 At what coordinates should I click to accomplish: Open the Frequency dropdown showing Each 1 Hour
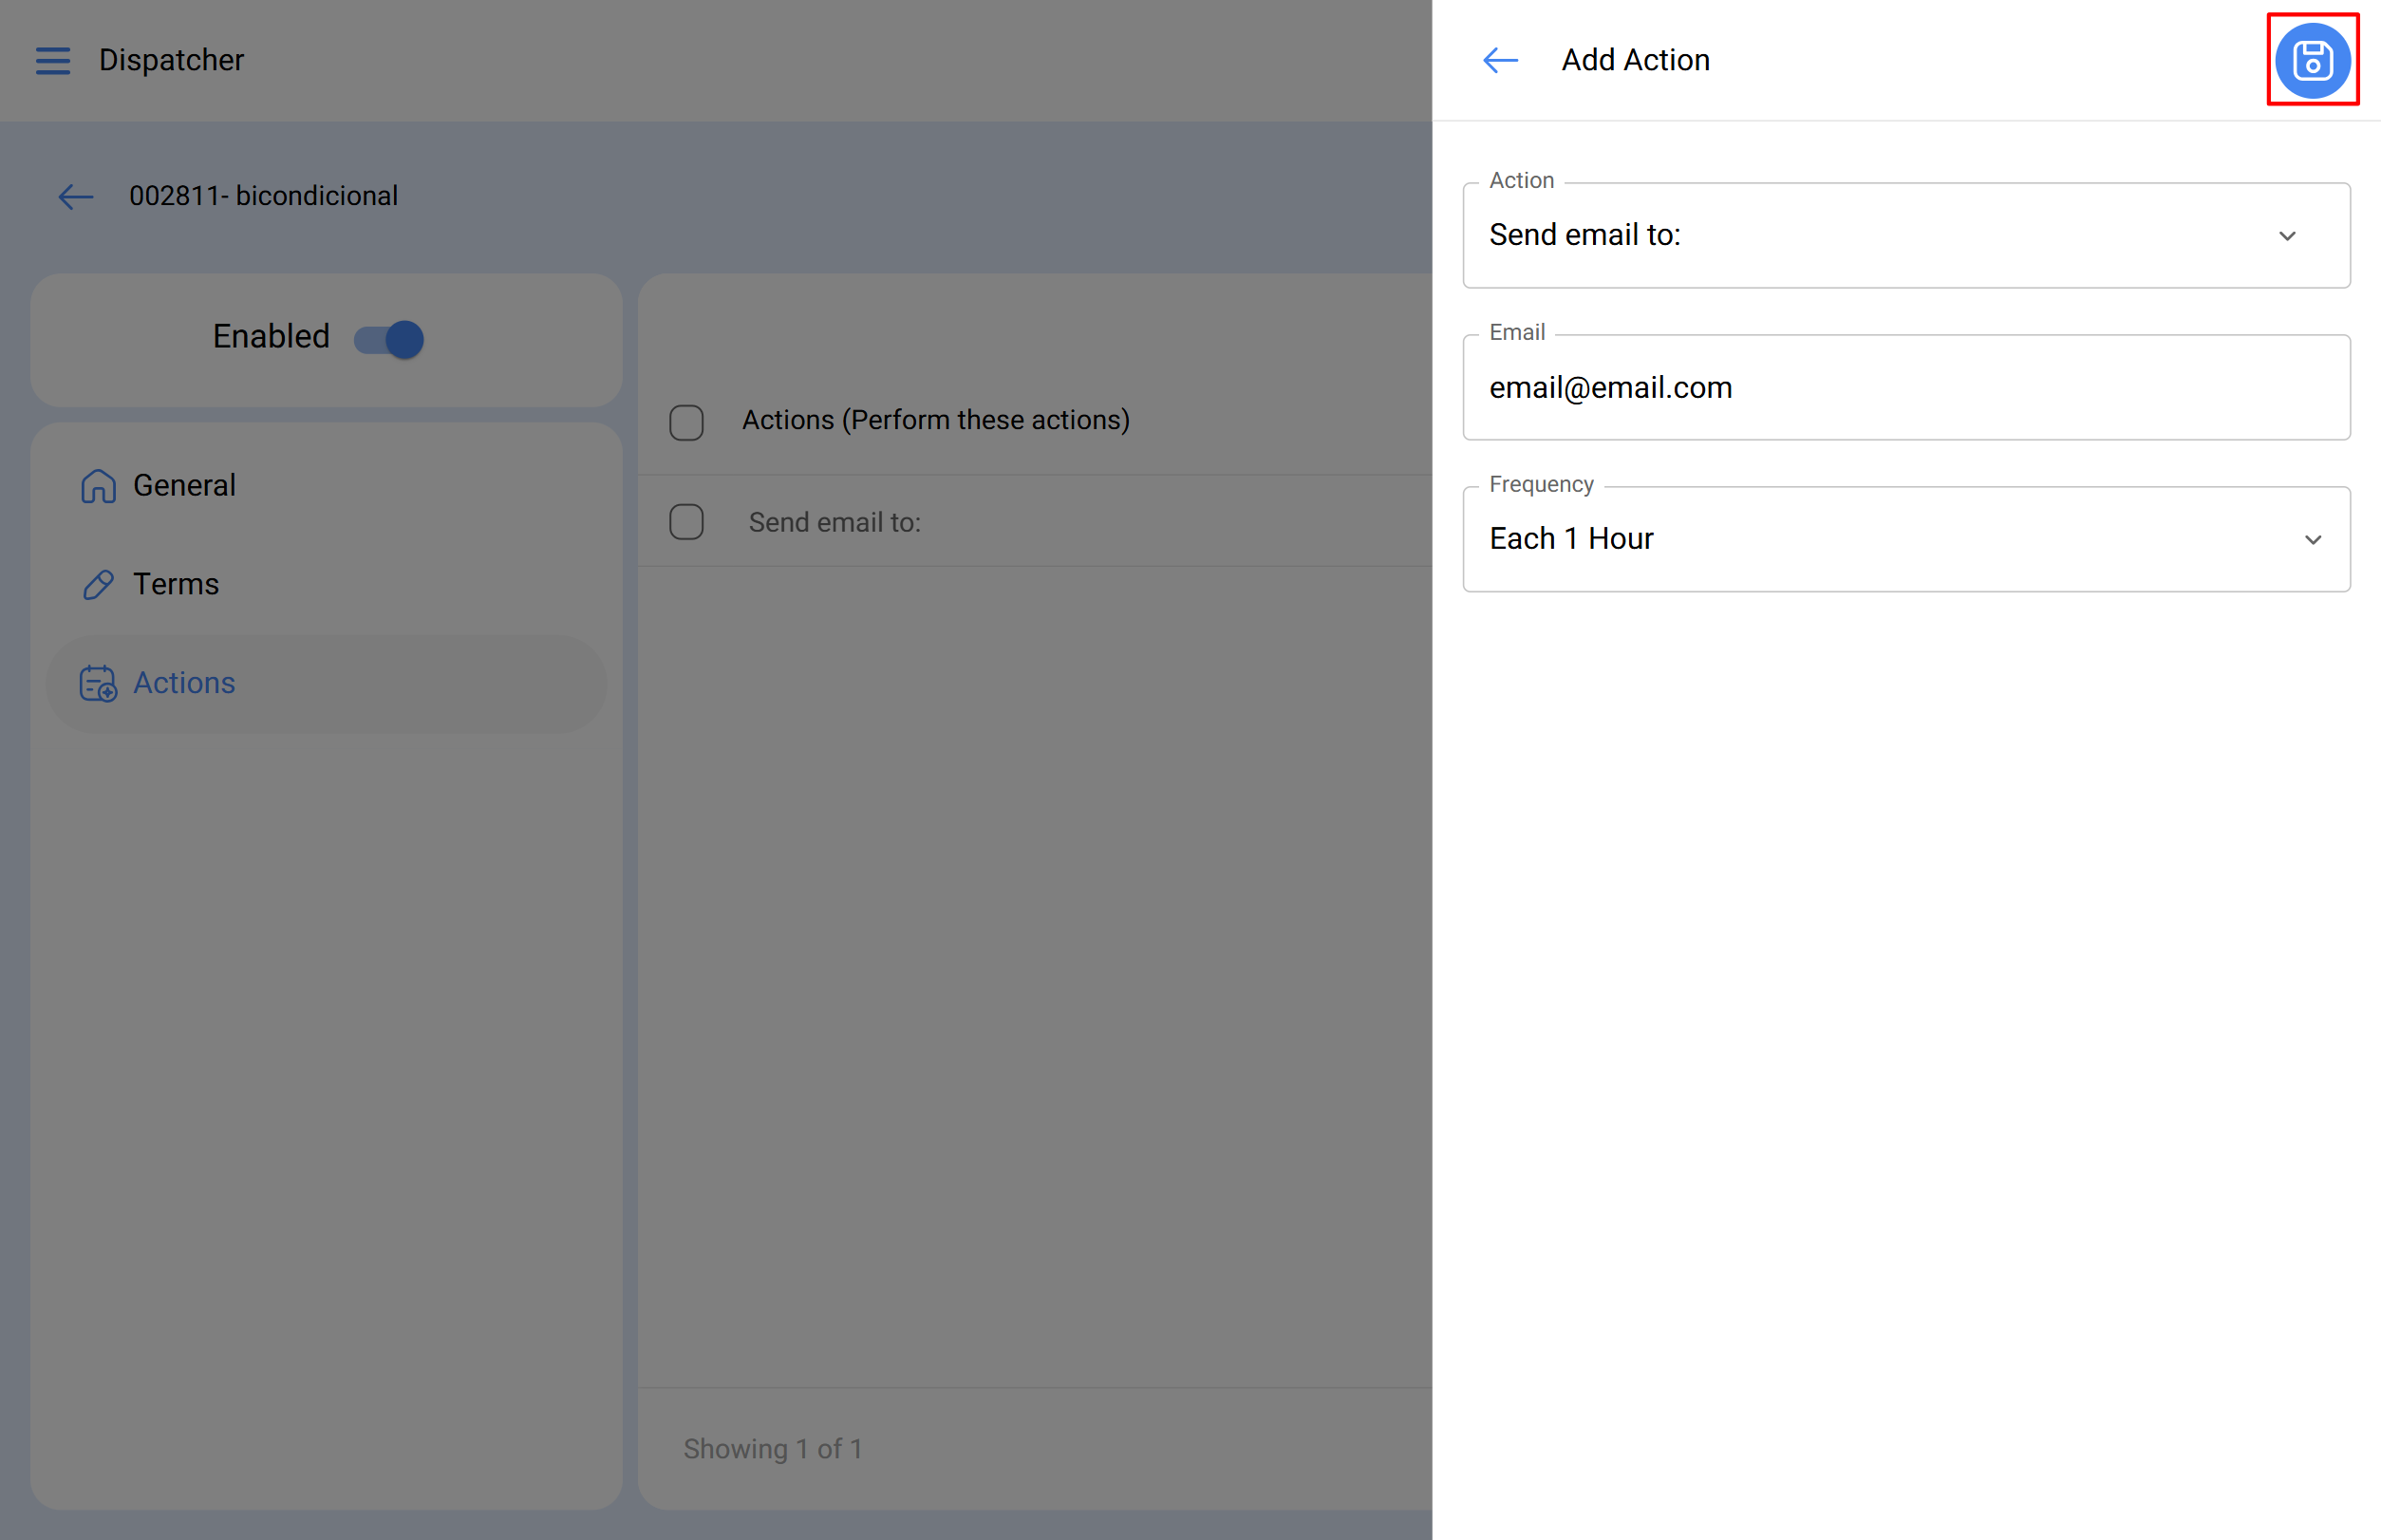point(1905,539)
